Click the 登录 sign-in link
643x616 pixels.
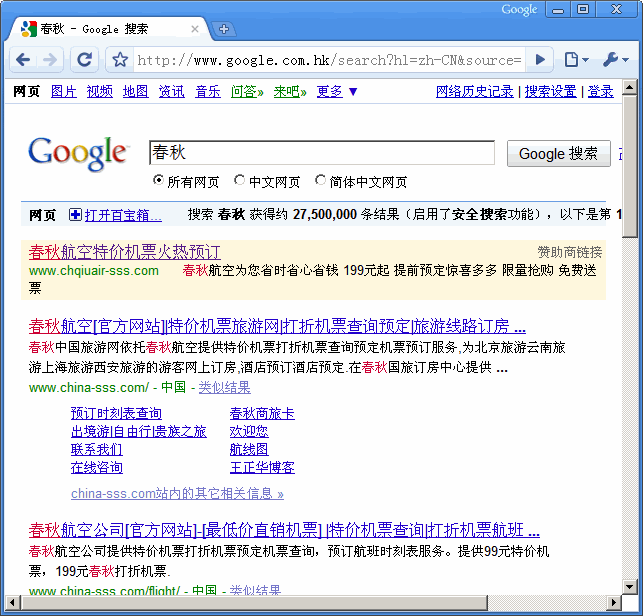(600, 91)
